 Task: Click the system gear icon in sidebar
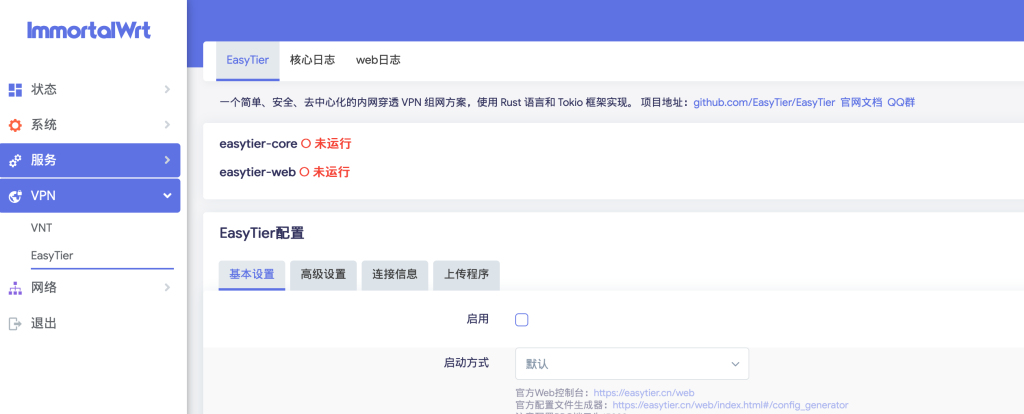coord(15,125)
